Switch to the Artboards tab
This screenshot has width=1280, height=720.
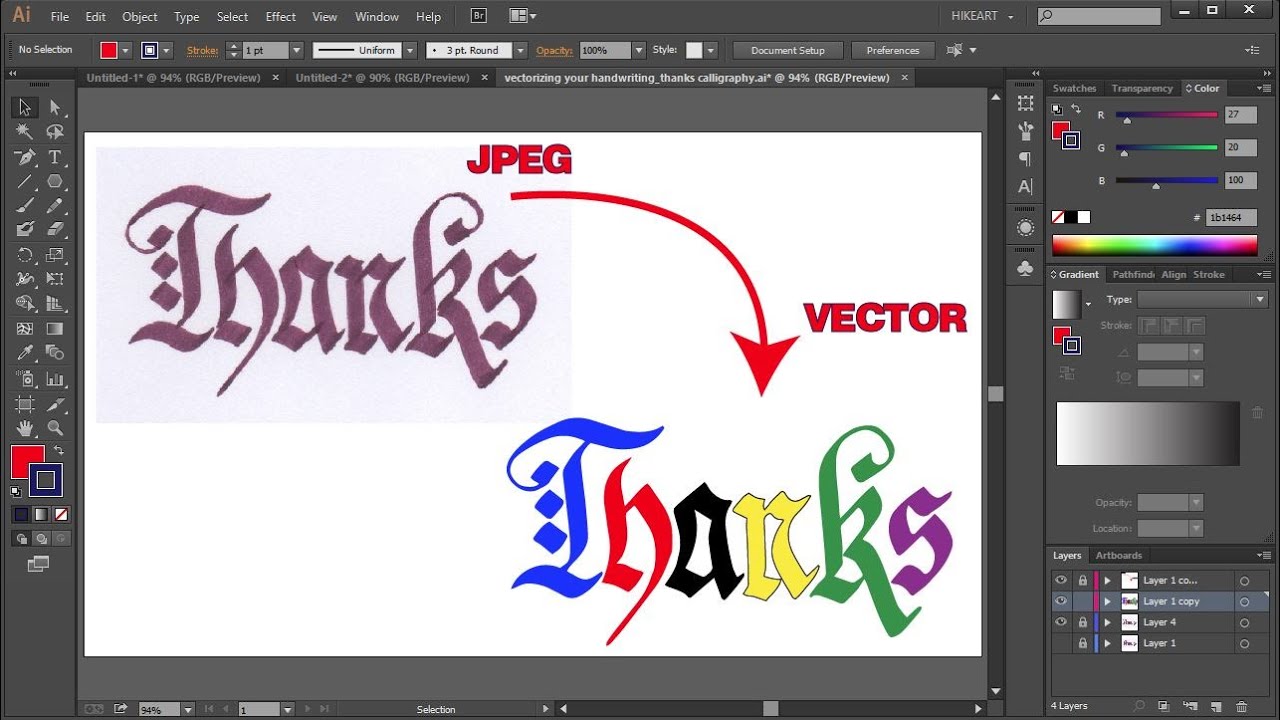click(x=1118, y=556)
